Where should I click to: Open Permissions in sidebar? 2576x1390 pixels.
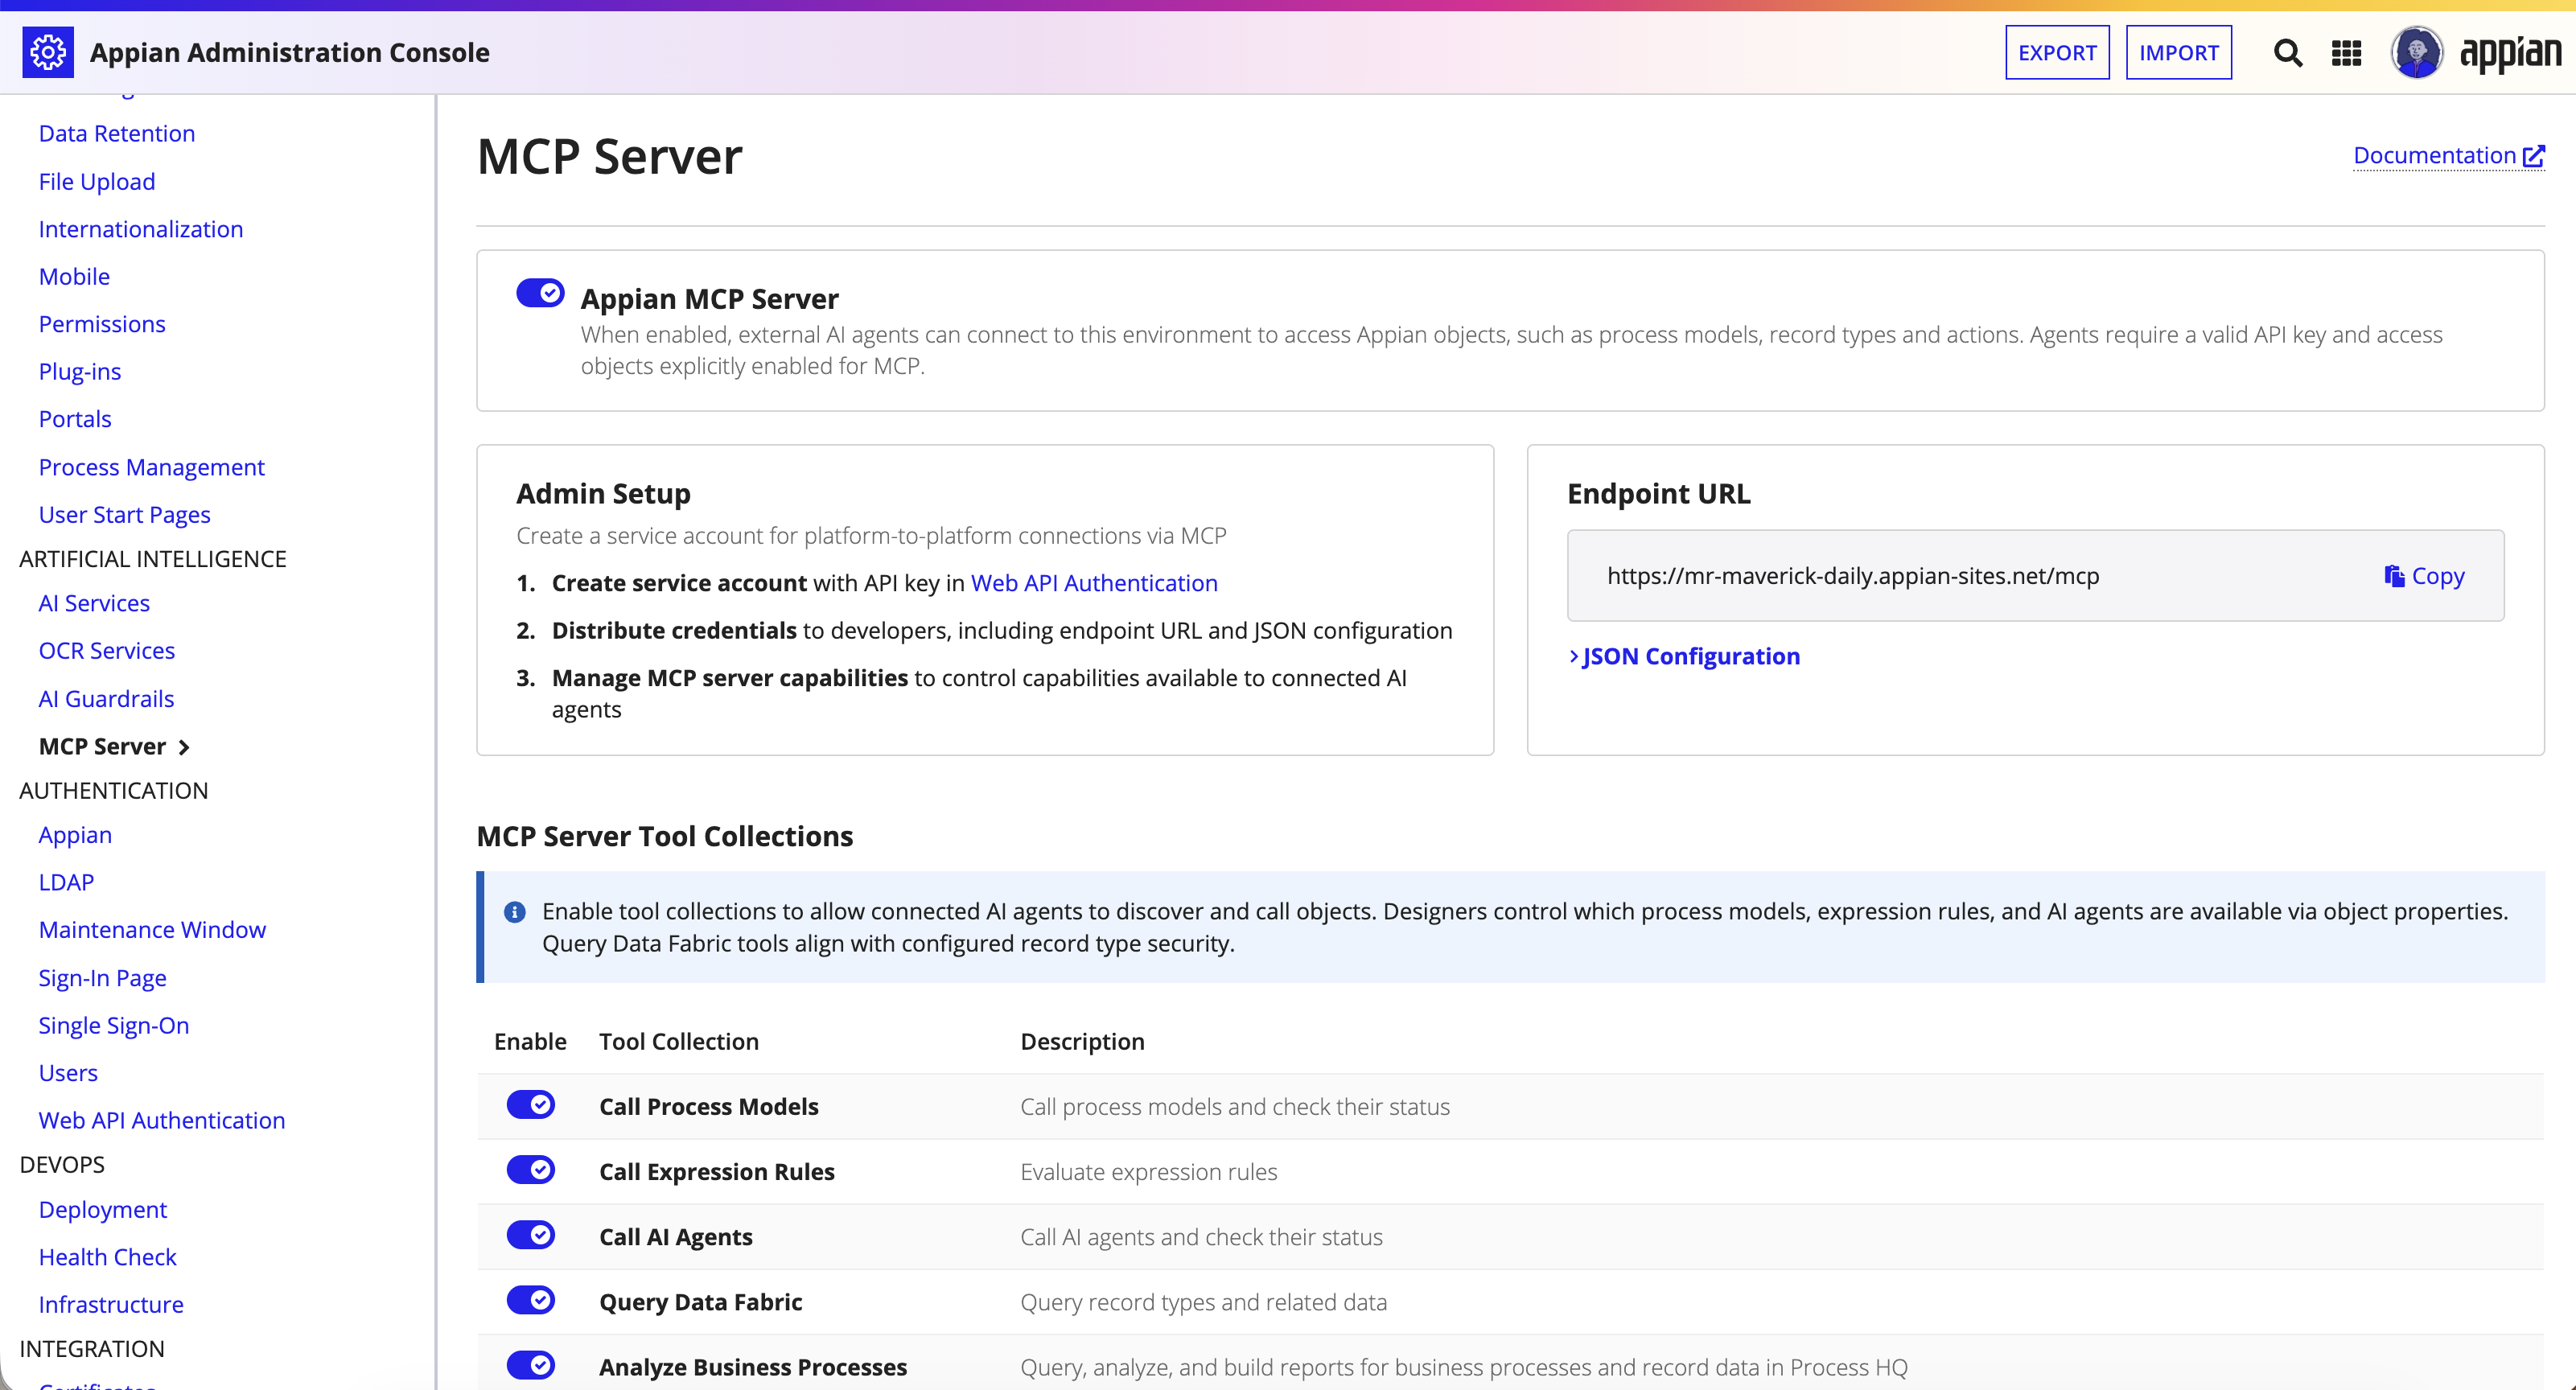click(x=102, y=324)
